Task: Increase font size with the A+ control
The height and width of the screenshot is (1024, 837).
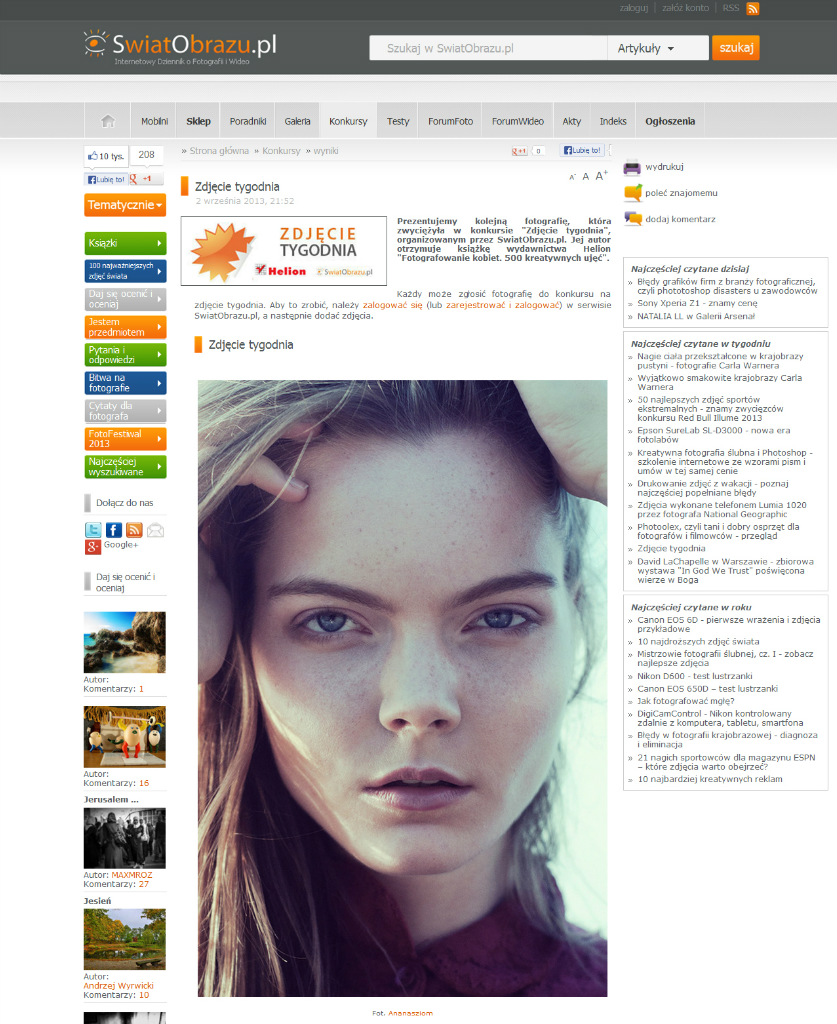Action: tap(601, 176)
